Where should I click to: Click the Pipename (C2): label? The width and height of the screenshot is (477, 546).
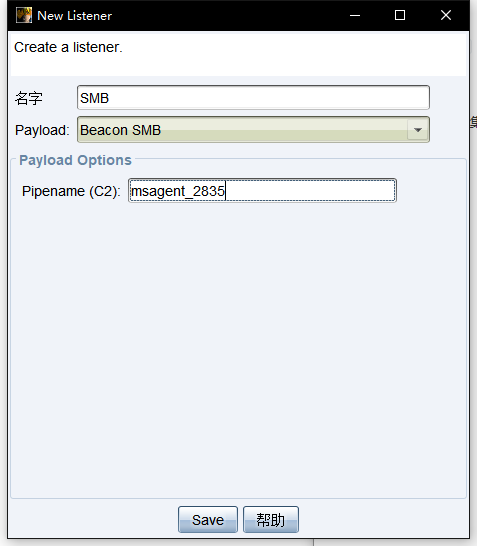[71, 191]
